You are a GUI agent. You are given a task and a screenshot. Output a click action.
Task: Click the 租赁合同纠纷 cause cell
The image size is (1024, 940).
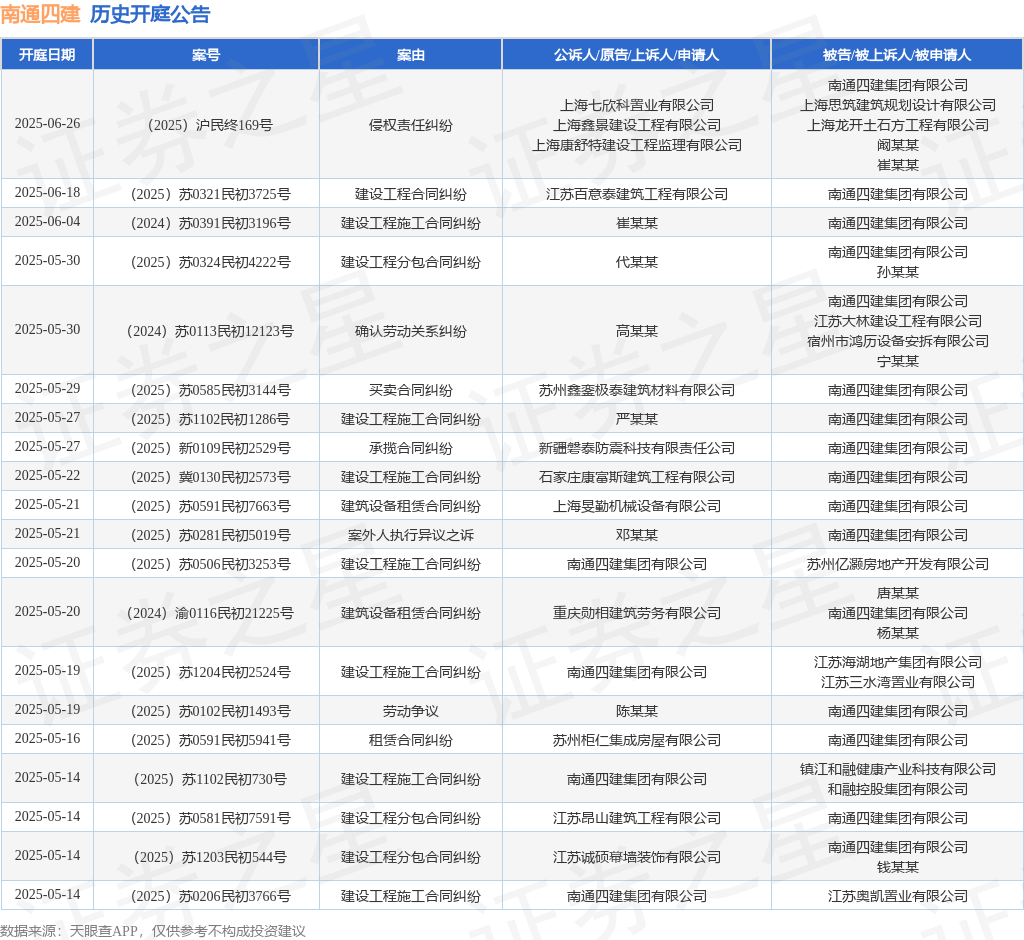[x=410, y=740]
